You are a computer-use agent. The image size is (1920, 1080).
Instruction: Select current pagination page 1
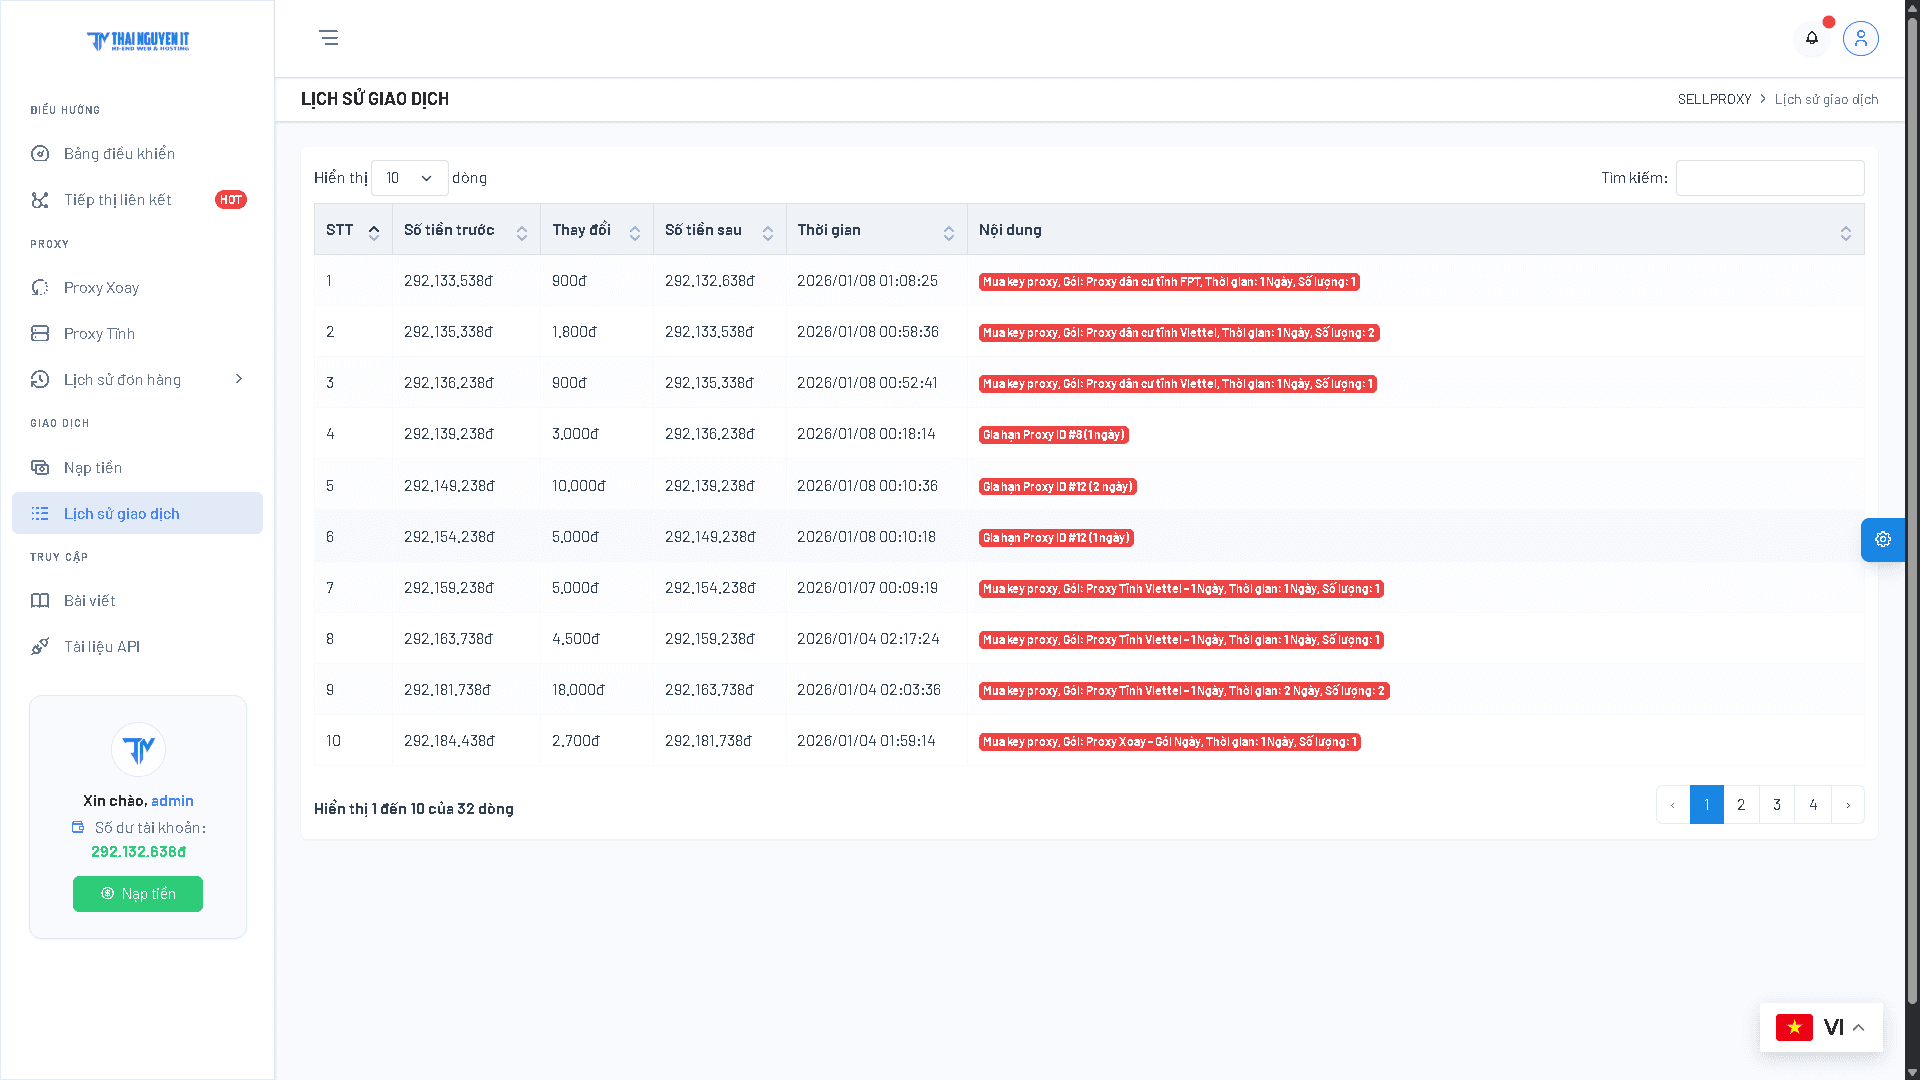tap(1707, 804)
